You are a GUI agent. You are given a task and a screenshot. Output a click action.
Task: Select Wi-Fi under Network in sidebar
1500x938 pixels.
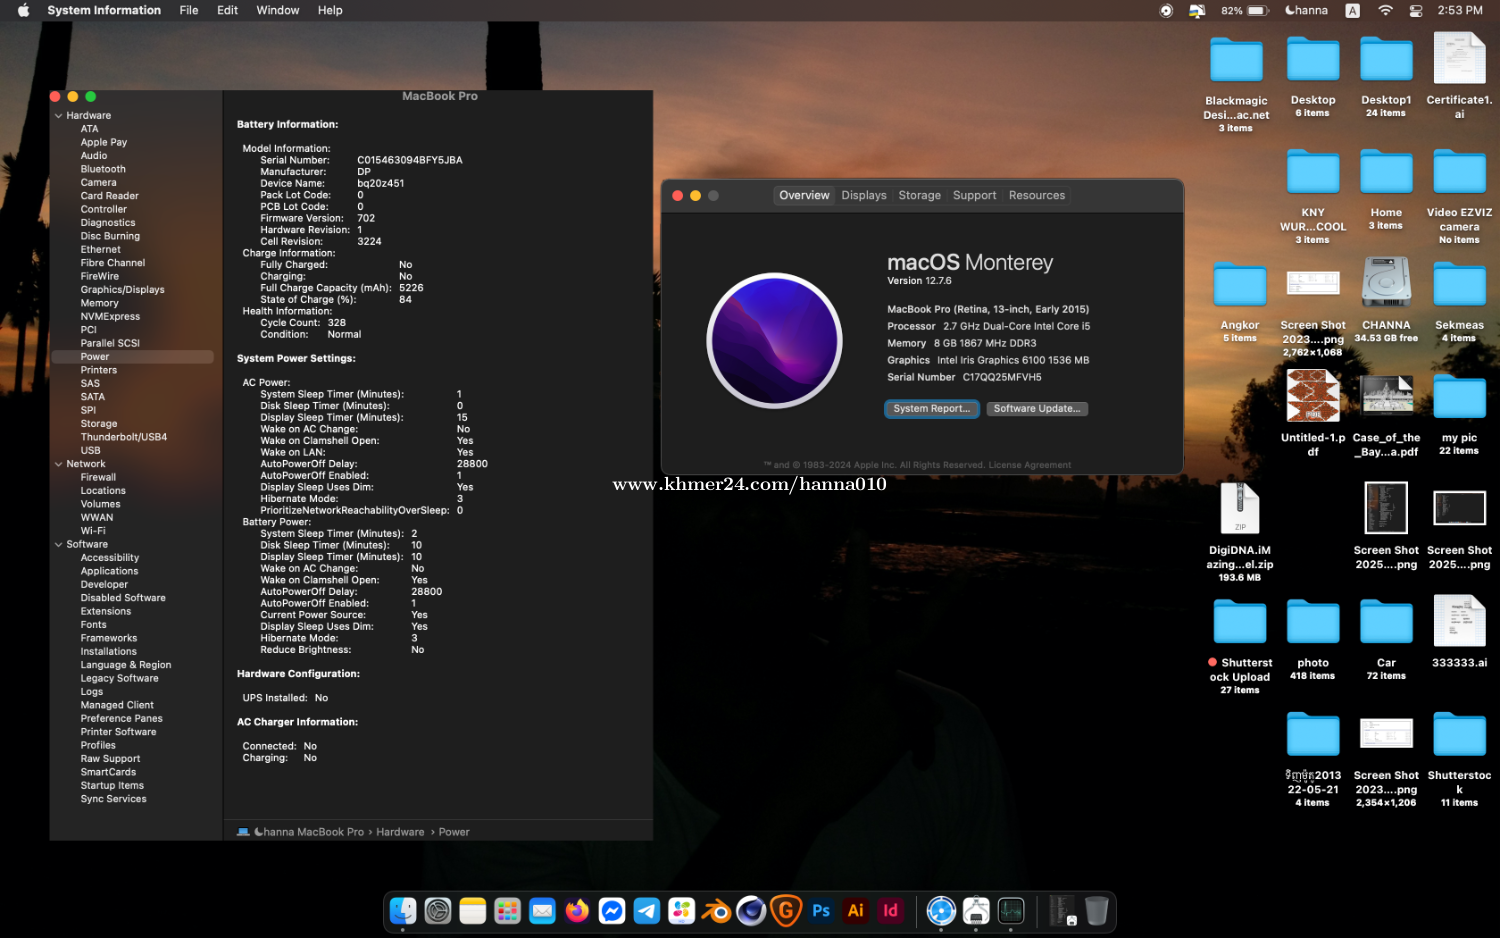pyautogui.click(x=93, y=531)
